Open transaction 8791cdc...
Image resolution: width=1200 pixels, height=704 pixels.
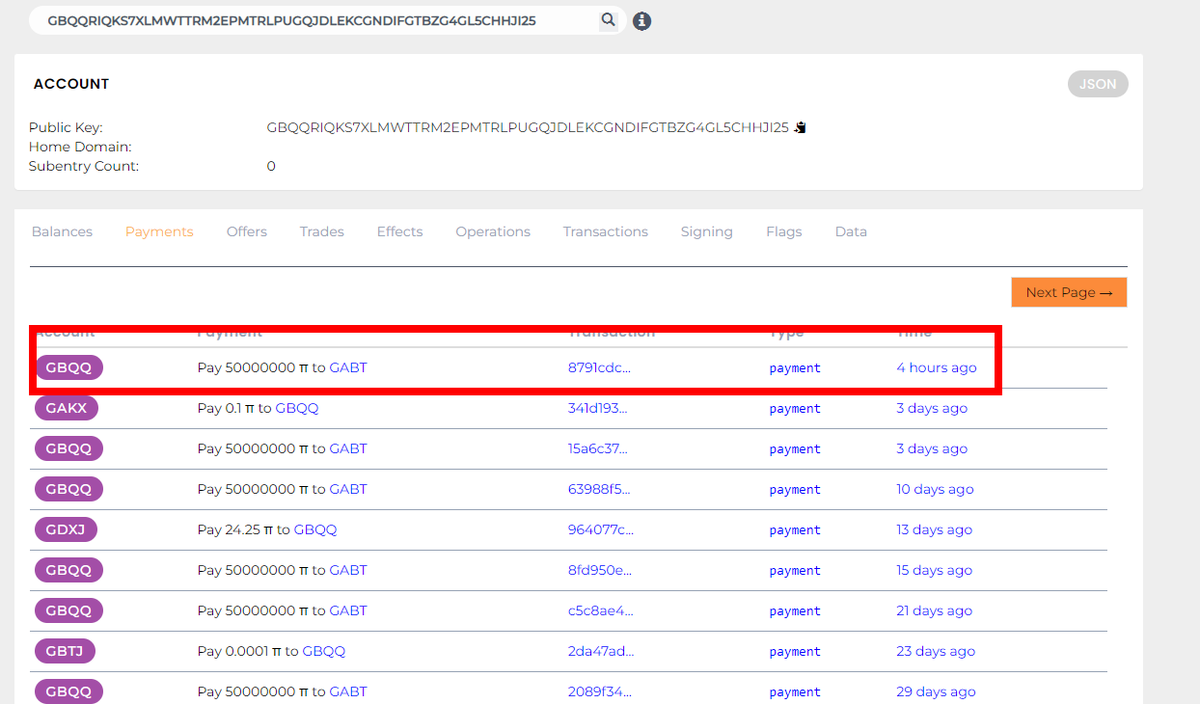point(599,368)
